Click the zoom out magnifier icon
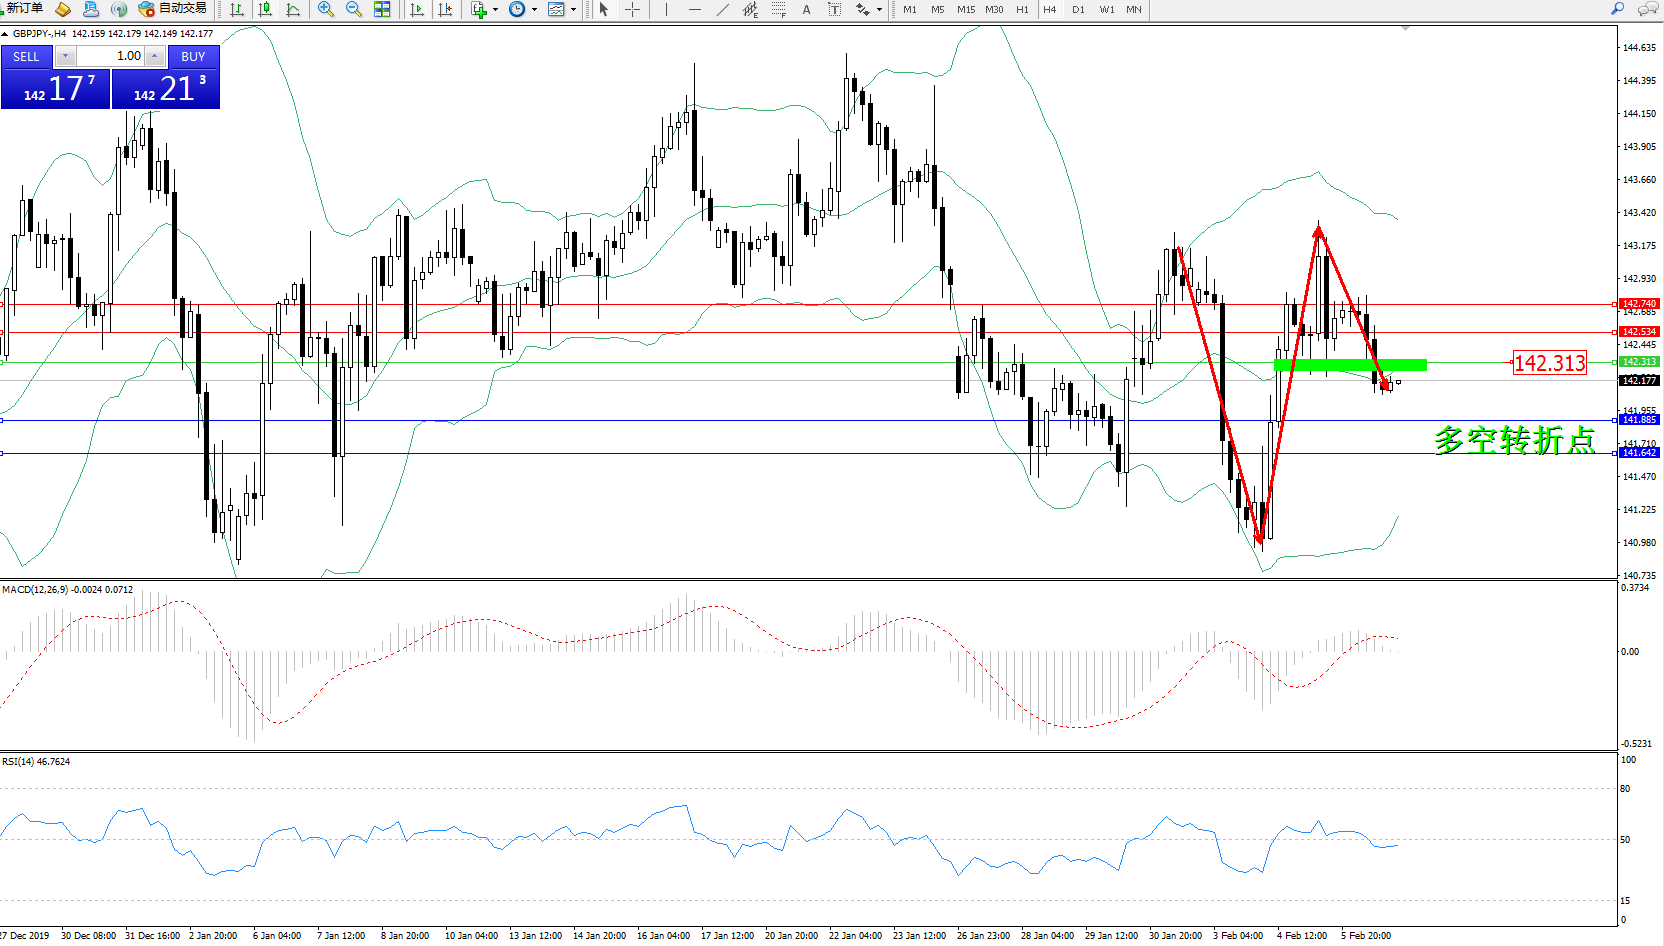 coord(354,9)
